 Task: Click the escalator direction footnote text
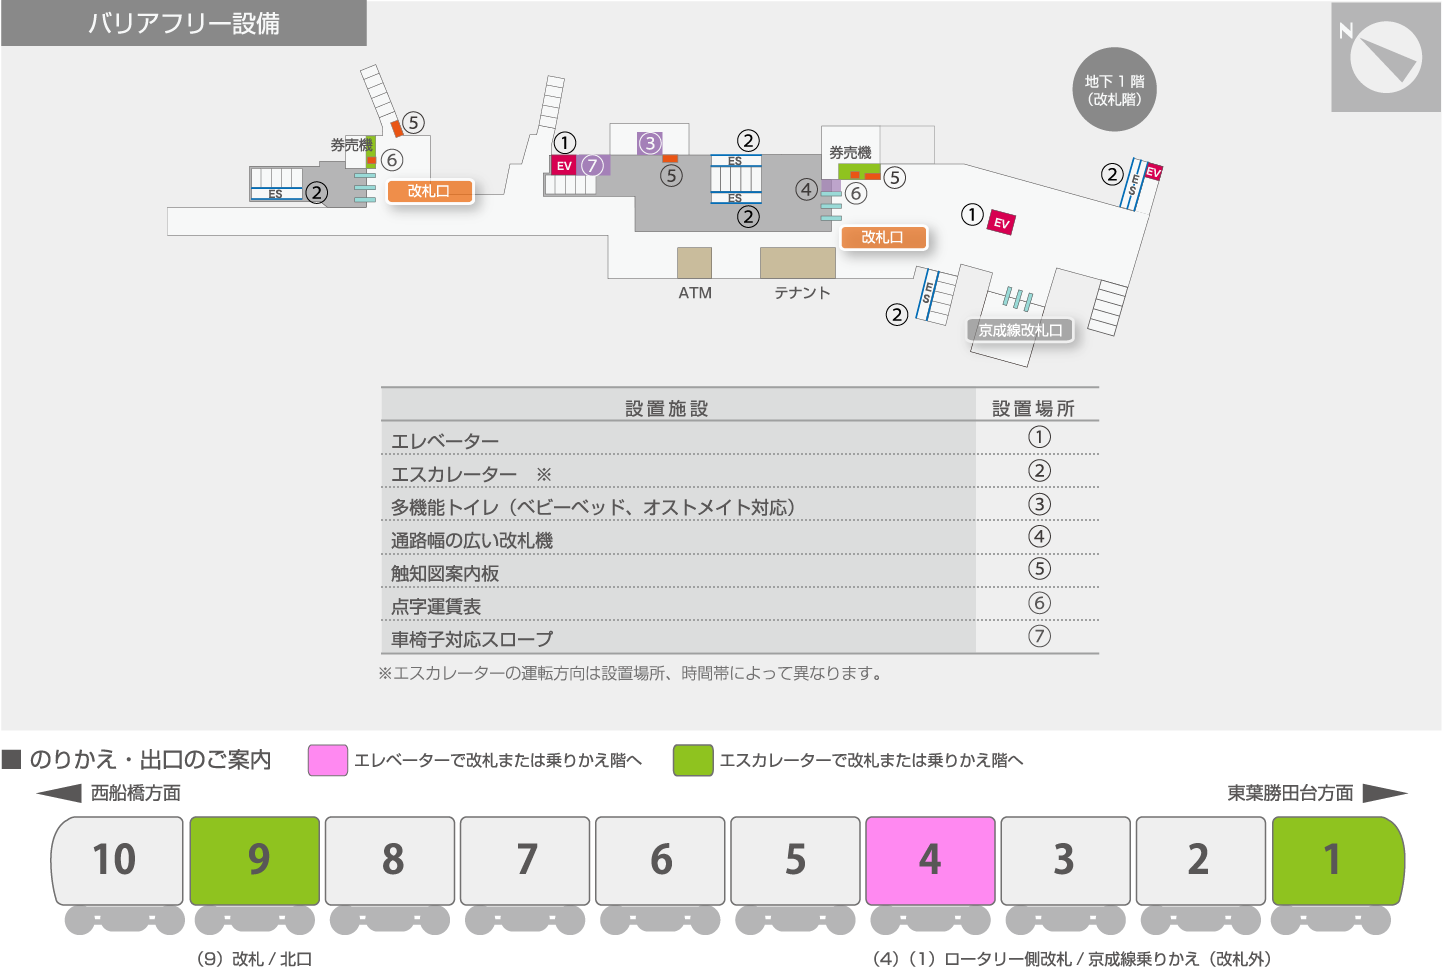click(x=632, y=673)
